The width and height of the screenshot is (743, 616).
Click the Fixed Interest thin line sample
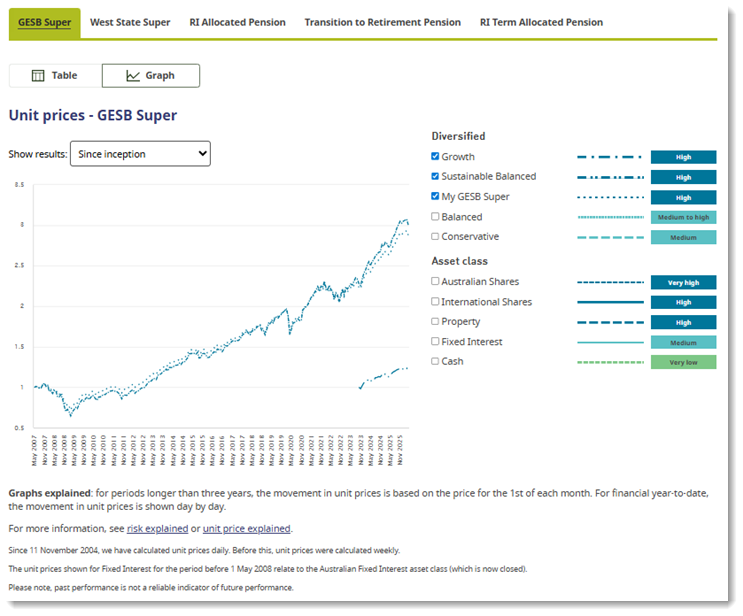click(x=610, y=342)
